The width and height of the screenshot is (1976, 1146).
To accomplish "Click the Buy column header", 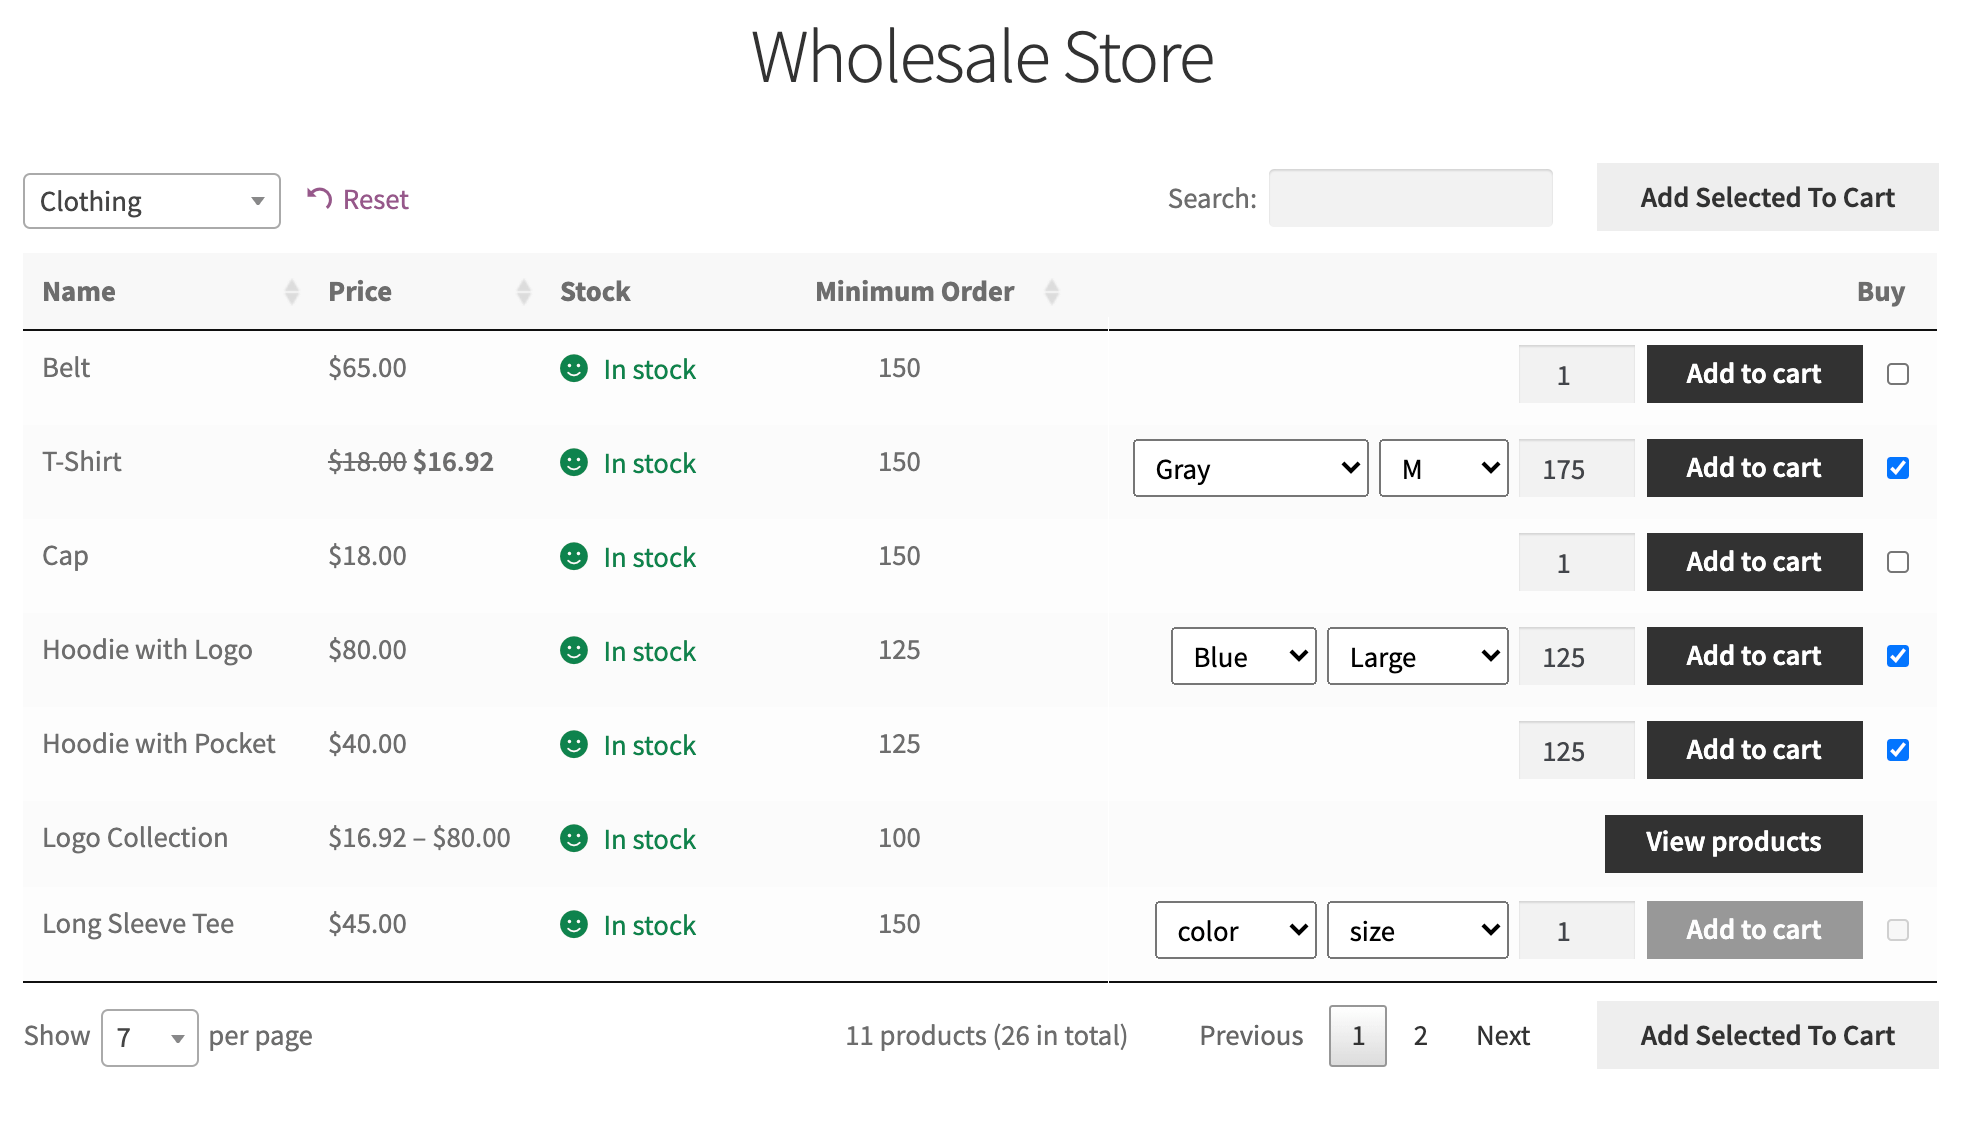I will point(1880,291).
